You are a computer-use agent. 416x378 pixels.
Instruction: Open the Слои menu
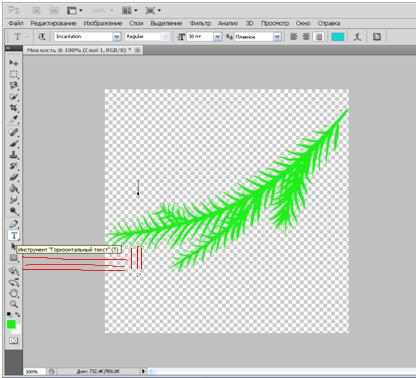(136, 23)
